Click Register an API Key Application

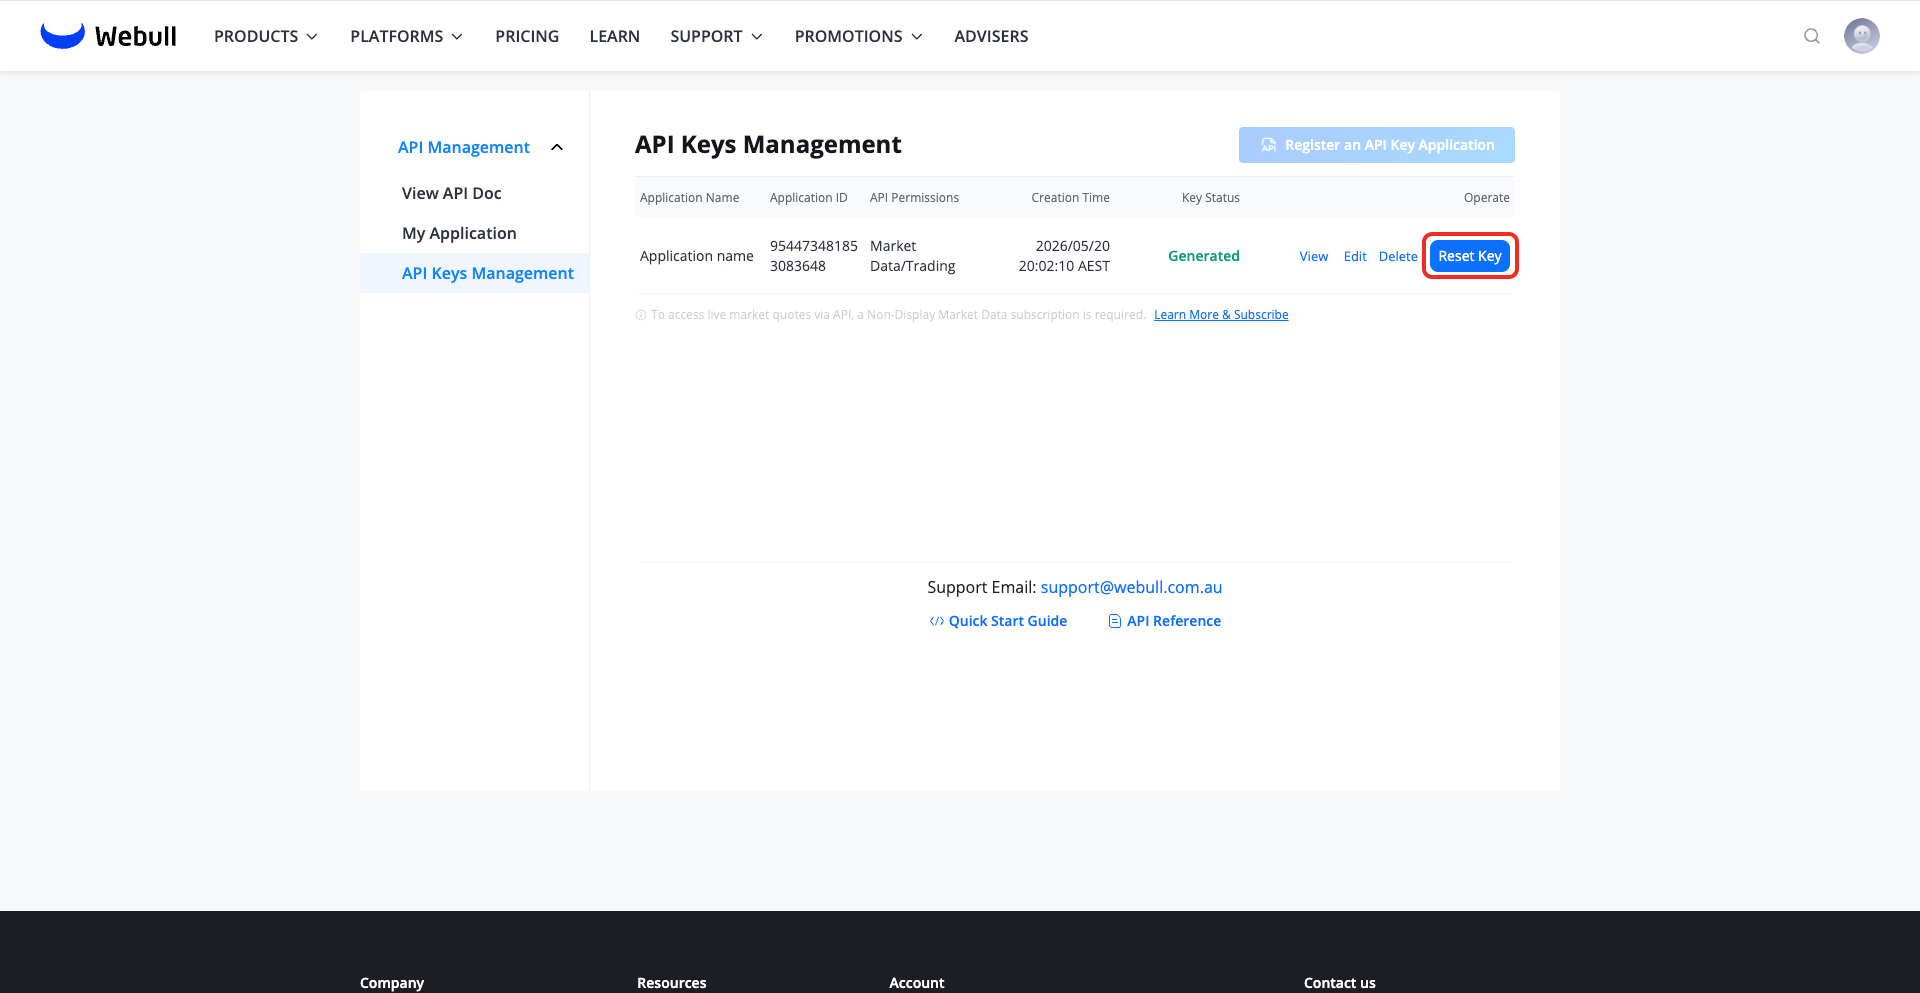tap(1377, 145)
